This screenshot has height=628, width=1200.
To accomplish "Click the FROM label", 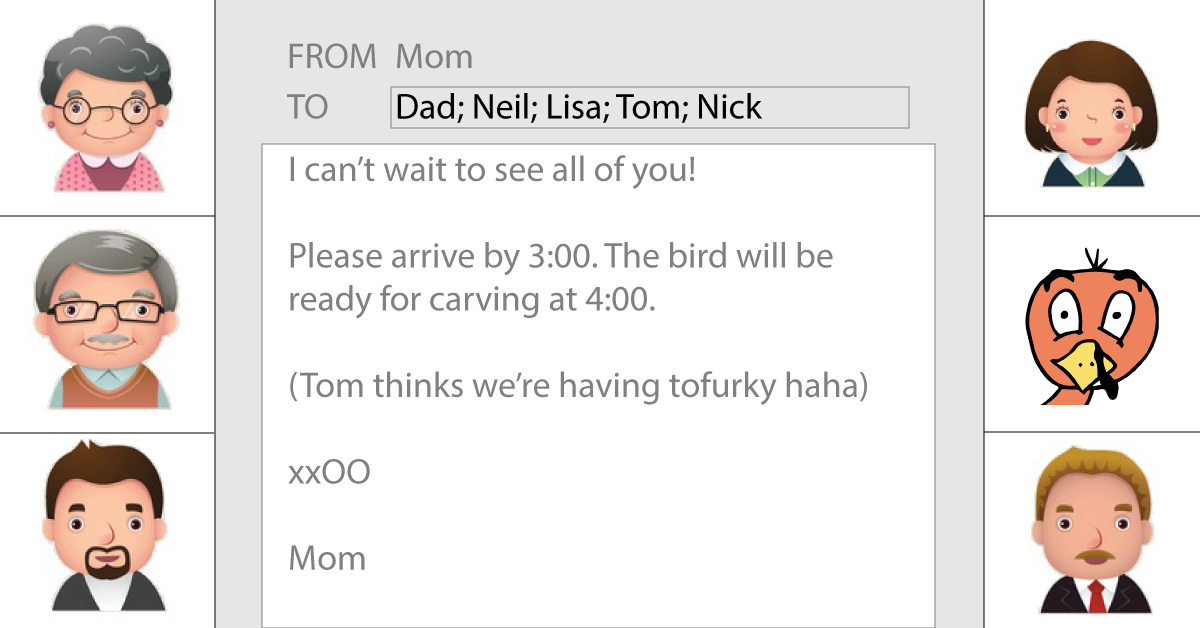I will point(332,57).
